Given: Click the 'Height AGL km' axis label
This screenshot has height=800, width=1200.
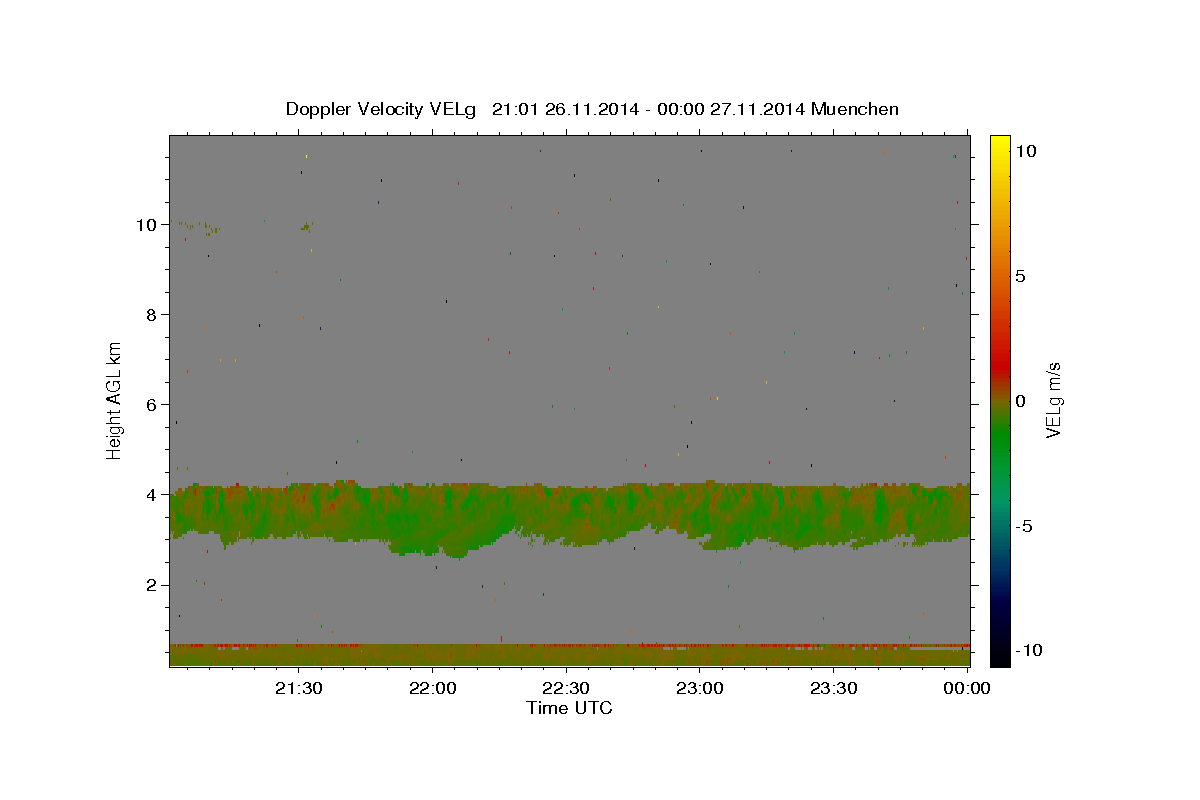Looking at the screenshot, I should coord(115,400).
